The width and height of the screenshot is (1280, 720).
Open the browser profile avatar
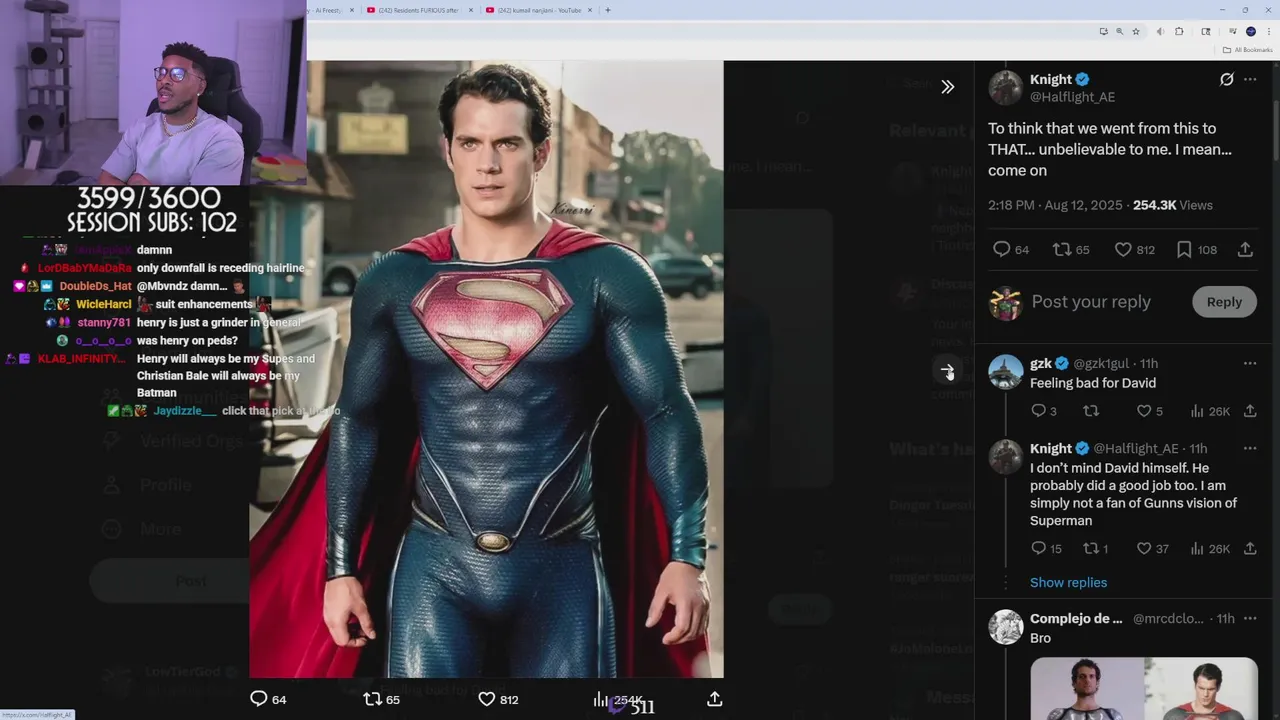coord(1251,31)
